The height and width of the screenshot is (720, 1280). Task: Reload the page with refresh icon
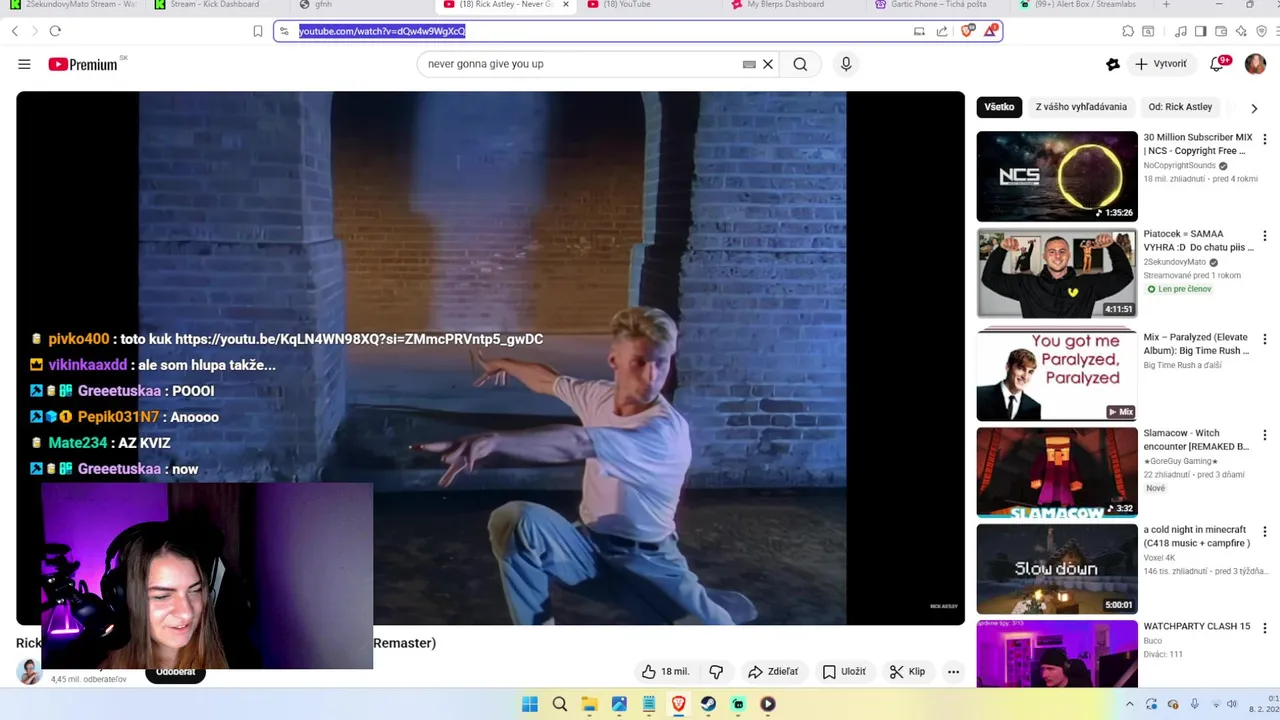(x=55, y=31)
